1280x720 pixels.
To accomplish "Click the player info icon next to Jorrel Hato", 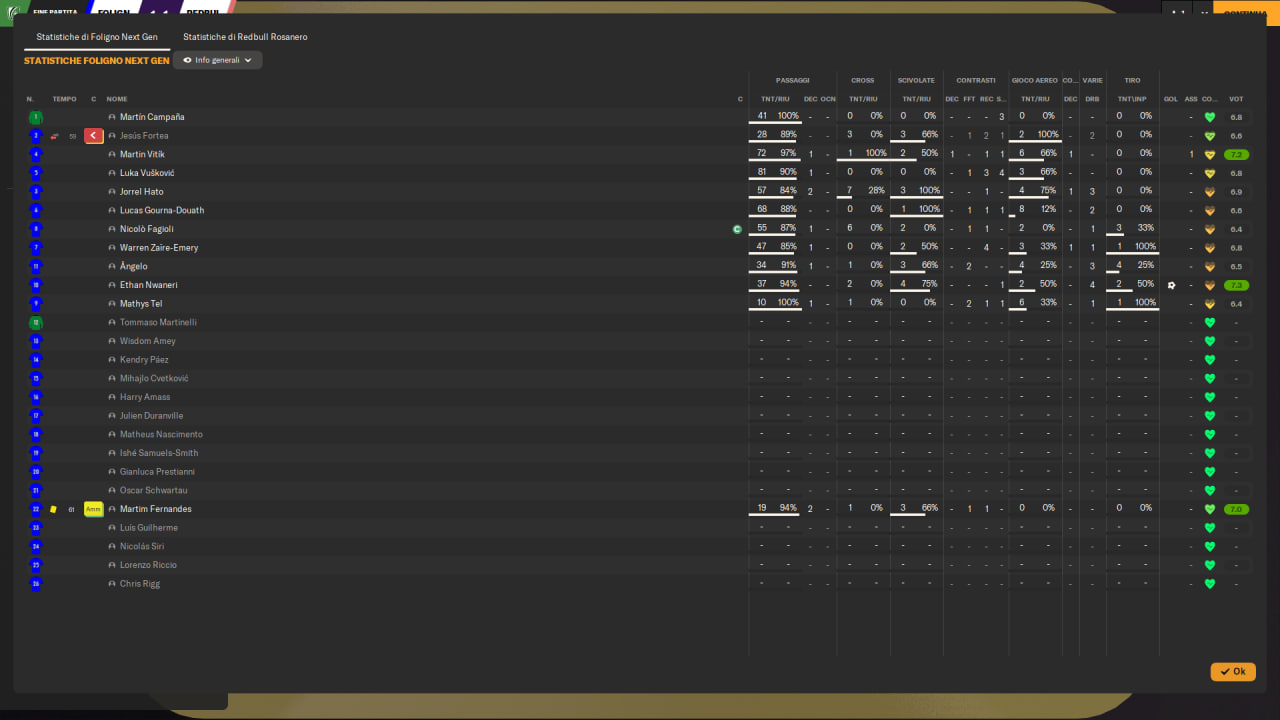I will pos(112,192).
